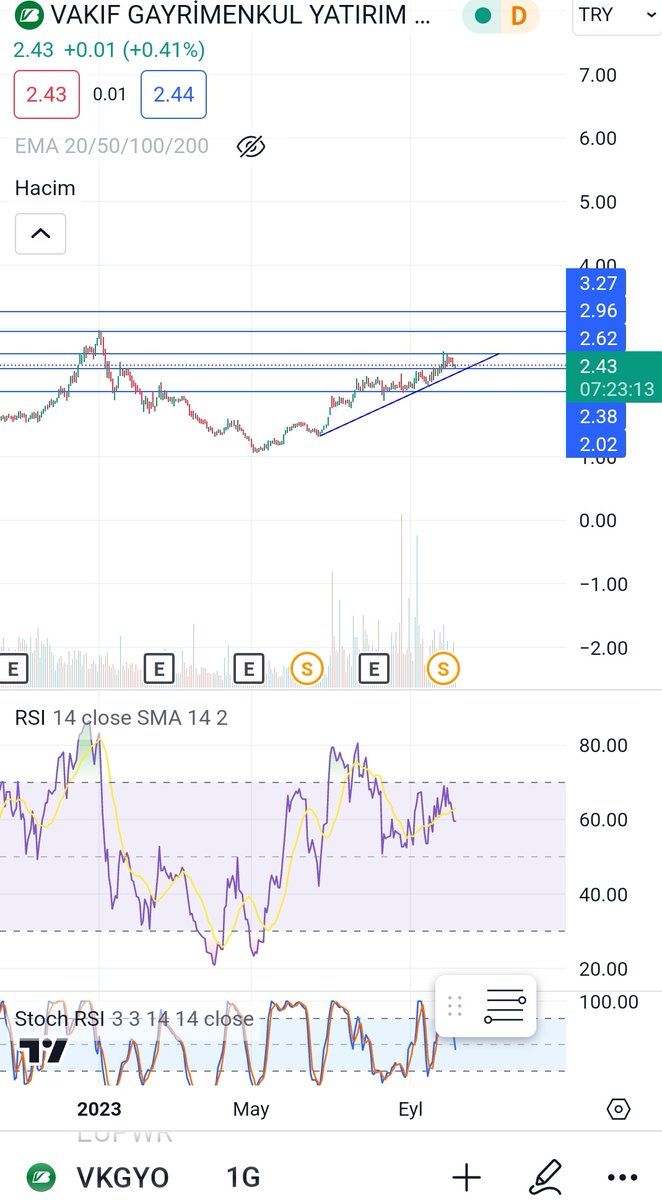This screenshot has width=662, height=1200.
Task: Click the 07:23:13 countdown timer label
Action: 616,389
